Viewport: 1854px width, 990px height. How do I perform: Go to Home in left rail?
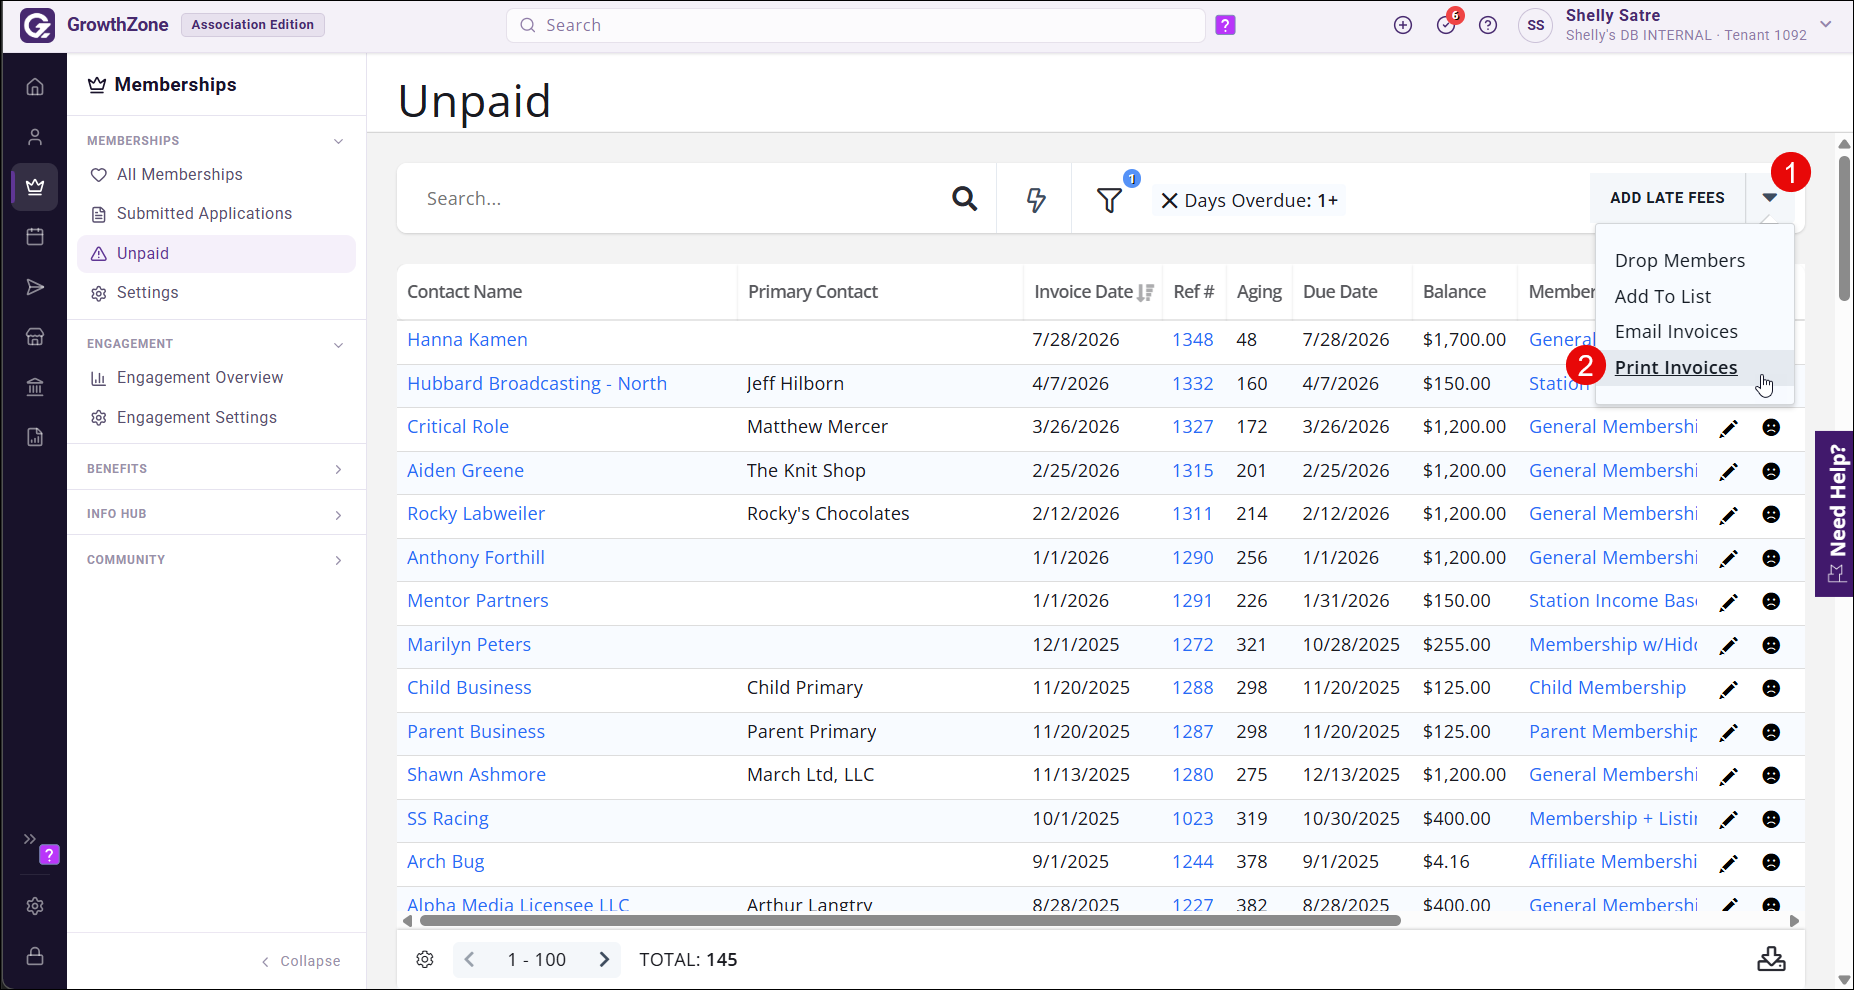click(35, 87)
